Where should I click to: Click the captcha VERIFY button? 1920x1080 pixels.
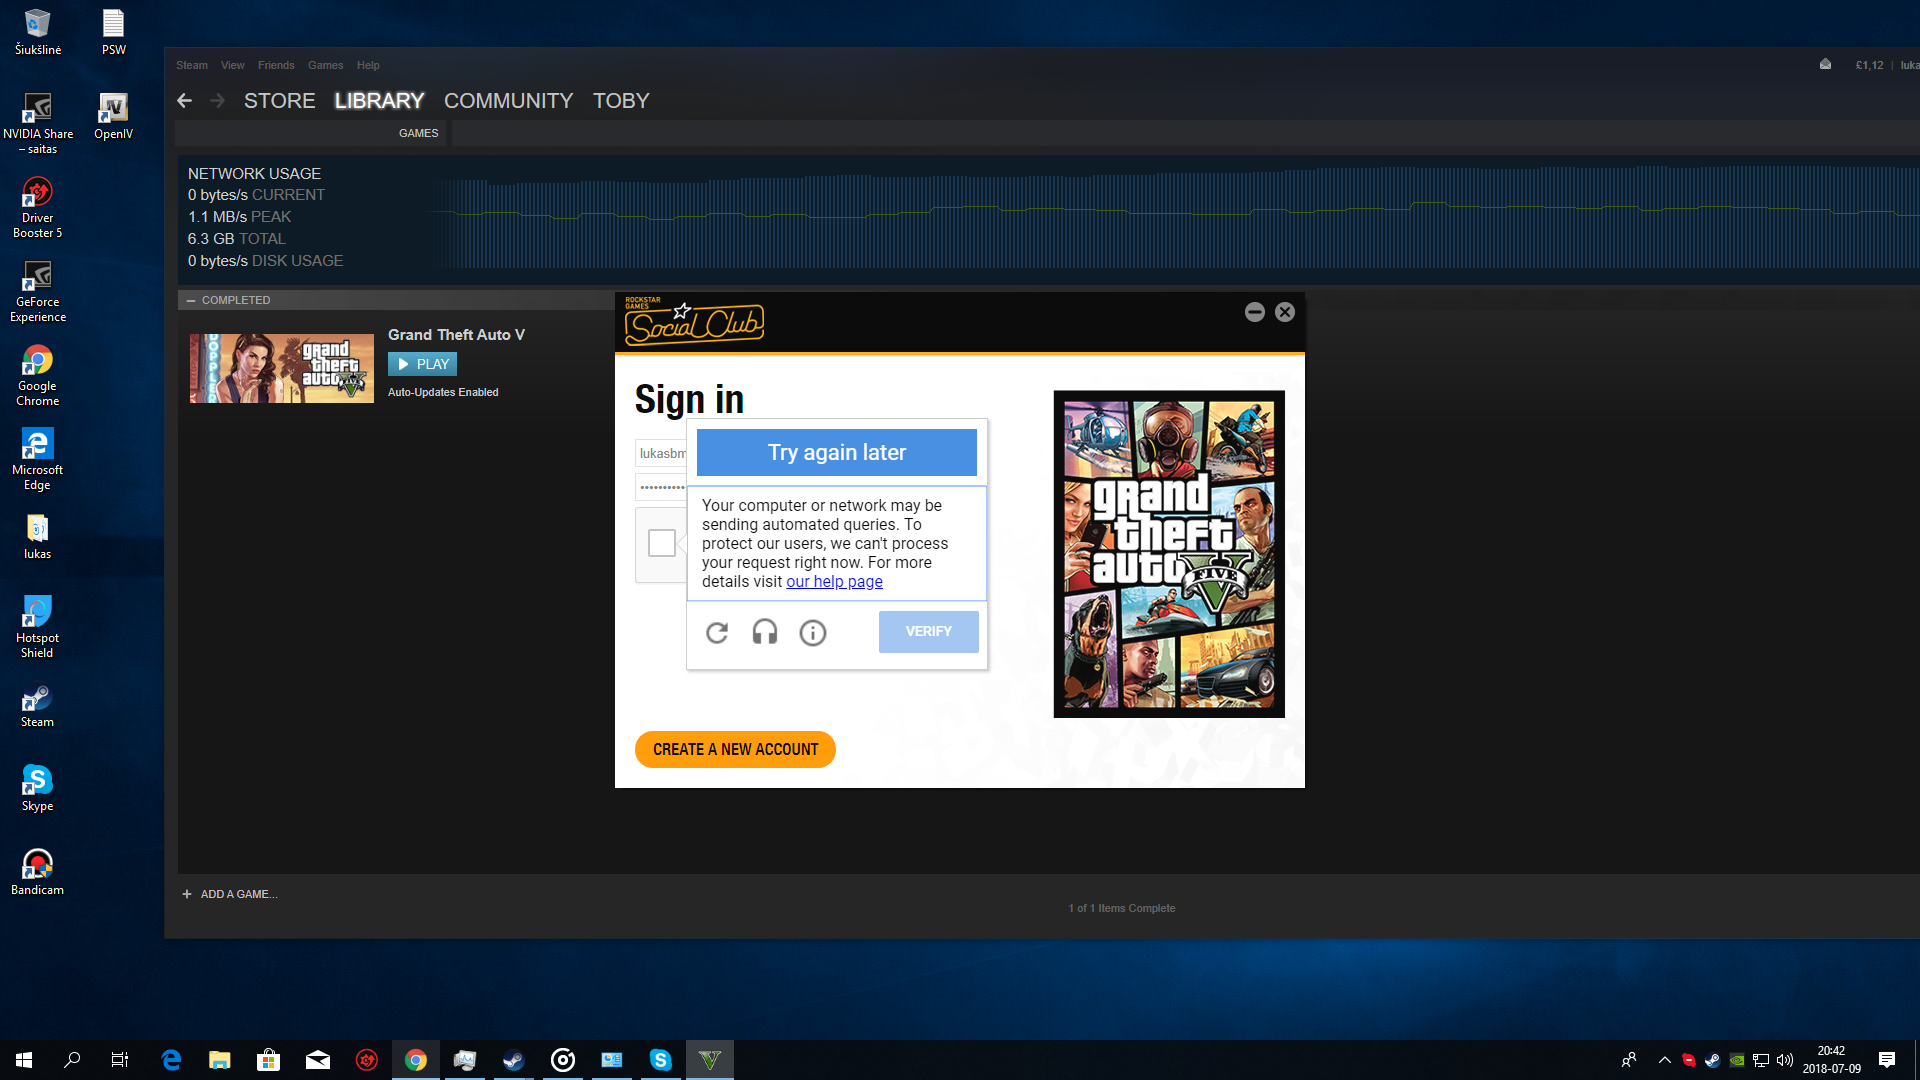click(929, 631)
